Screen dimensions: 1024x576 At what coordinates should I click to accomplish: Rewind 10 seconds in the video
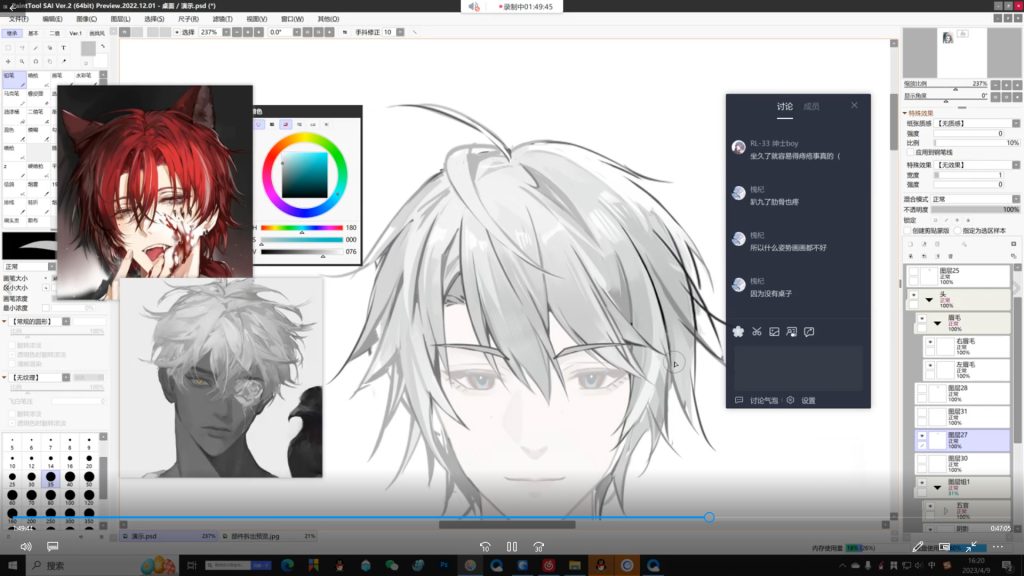[485, 547]
